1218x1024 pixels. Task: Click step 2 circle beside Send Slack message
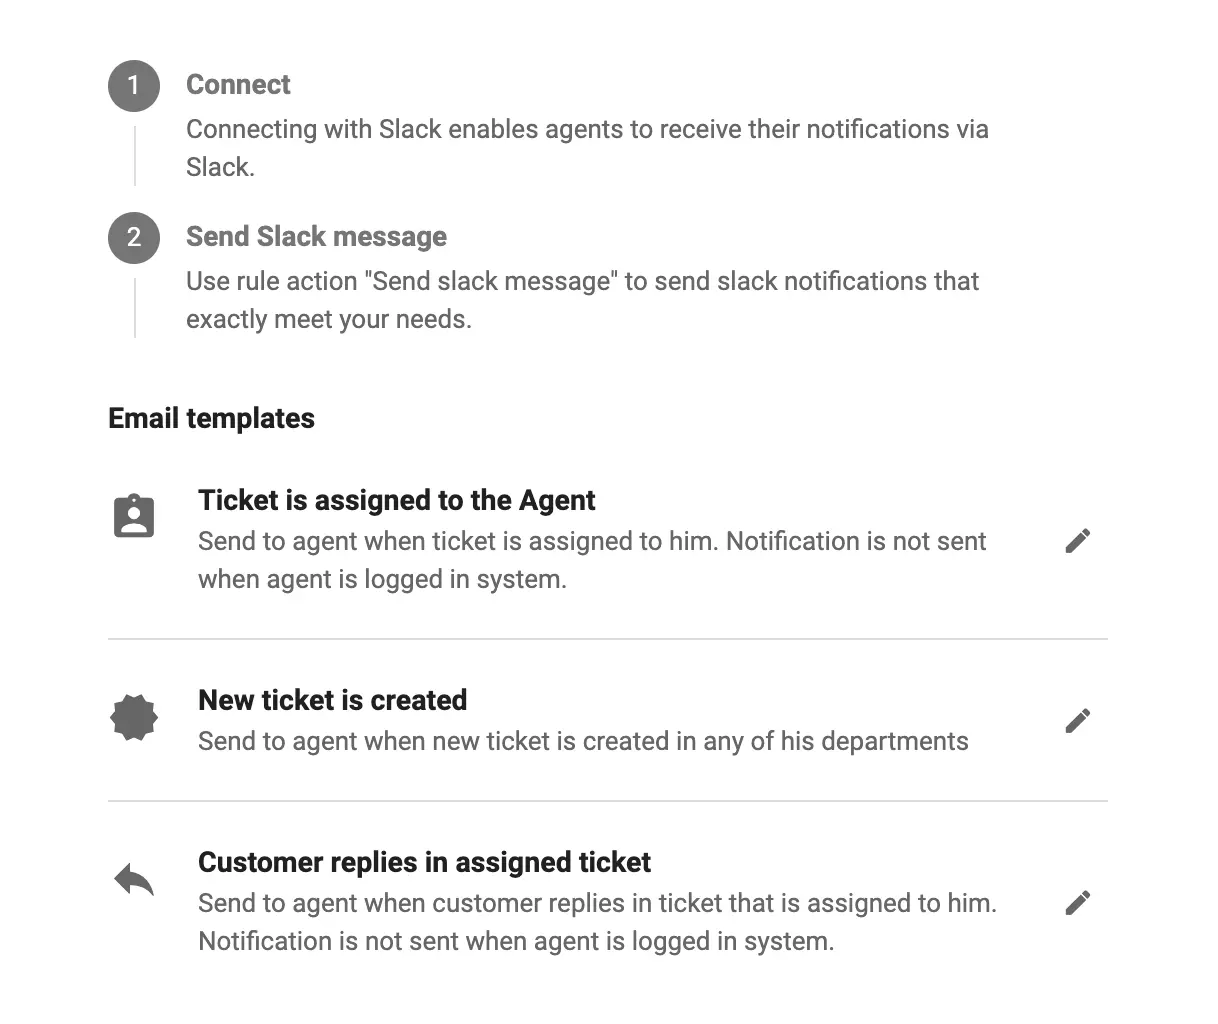tap(133, 238)
